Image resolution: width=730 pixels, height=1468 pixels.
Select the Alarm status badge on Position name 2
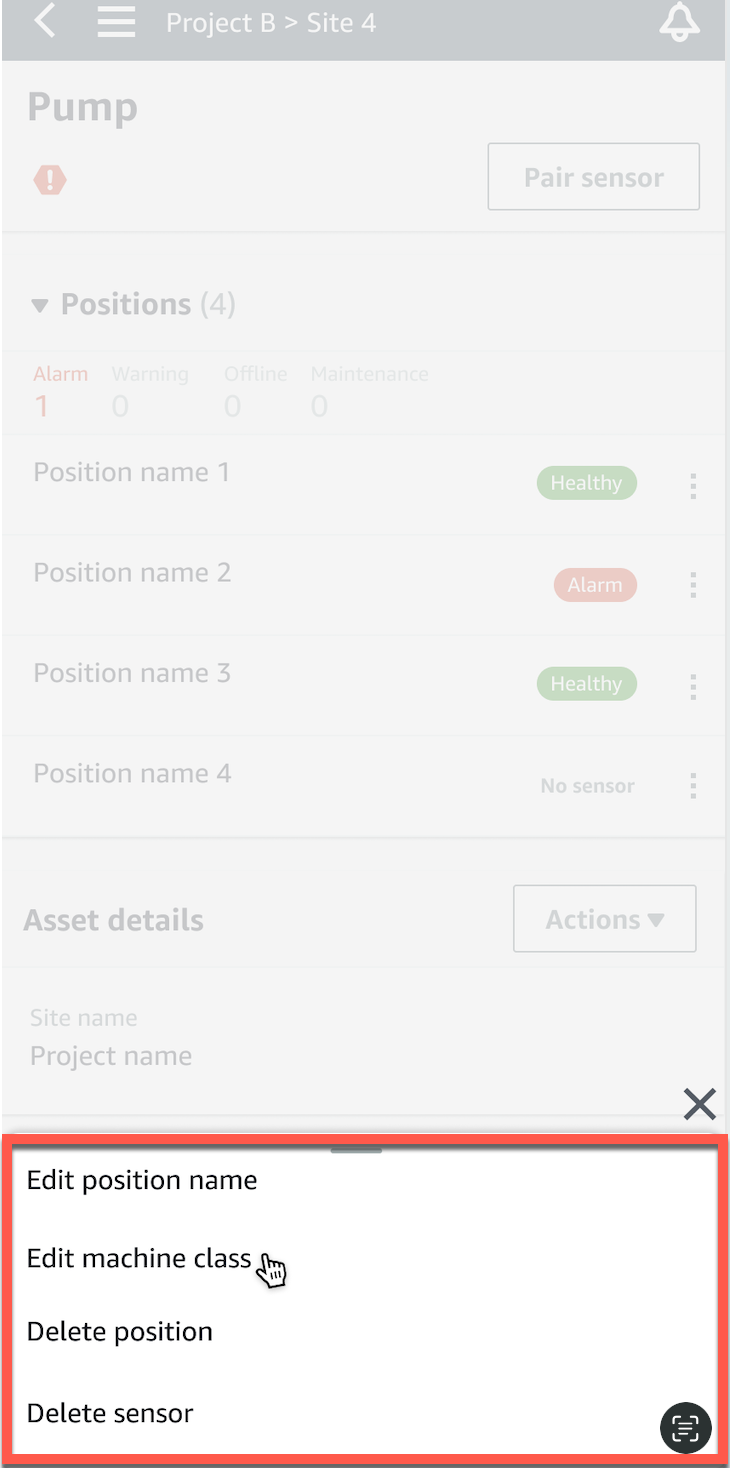click(595, 585)
